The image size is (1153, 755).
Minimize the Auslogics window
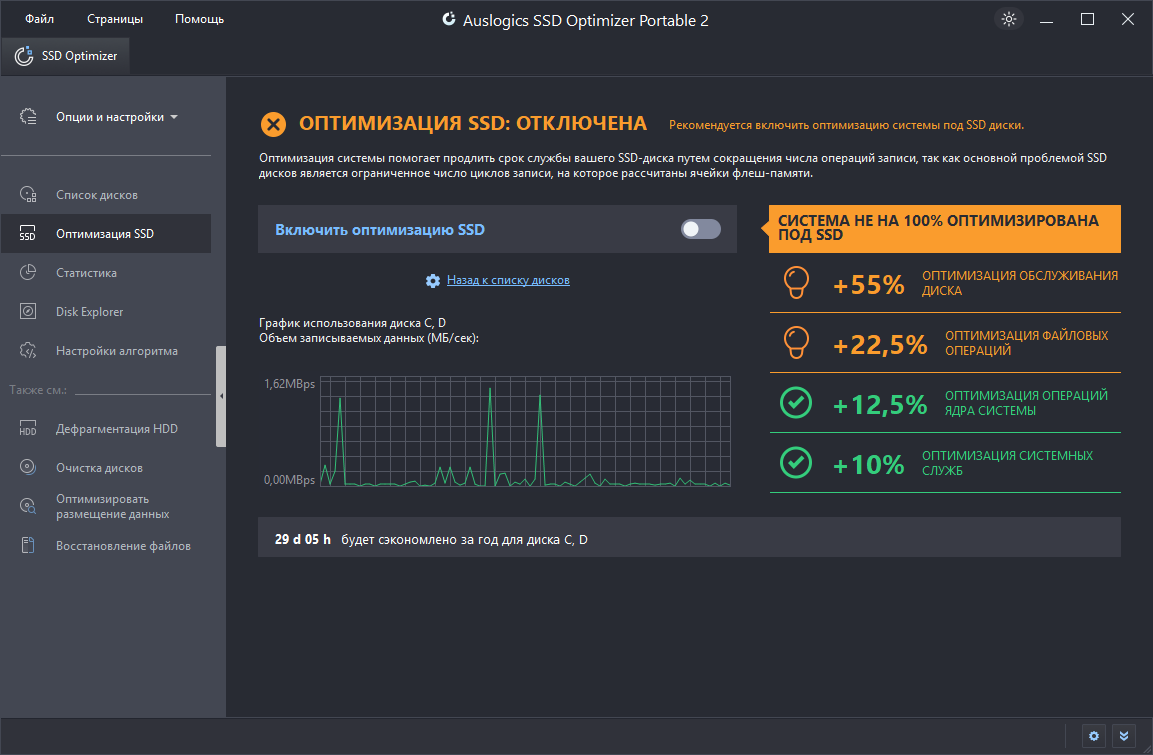click(x=1046, y=20)
